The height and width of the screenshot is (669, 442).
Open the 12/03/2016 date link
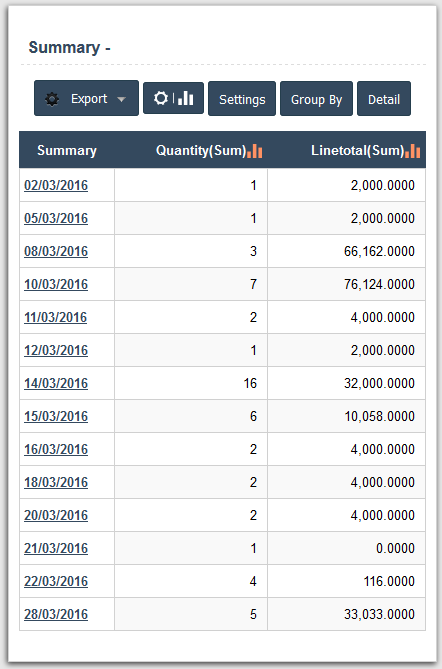tap(56, 350)
